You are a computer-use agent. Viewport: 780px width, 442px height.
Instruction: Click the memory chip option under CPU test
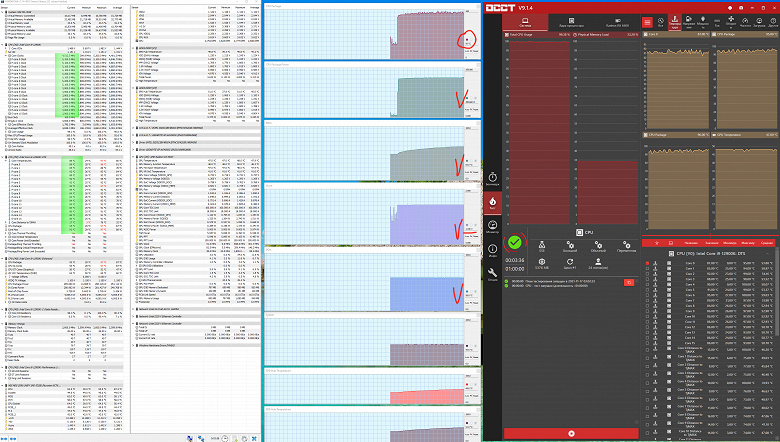(542, 264)
